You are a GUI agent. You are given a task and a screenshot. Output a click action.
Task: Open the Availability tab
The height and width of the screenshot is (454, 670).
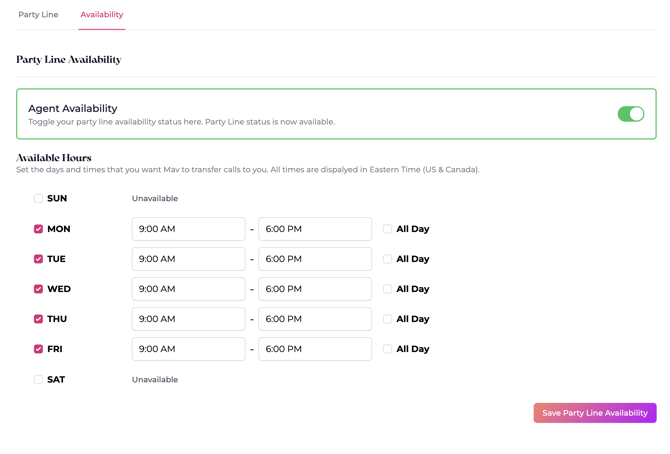point(102,15)
